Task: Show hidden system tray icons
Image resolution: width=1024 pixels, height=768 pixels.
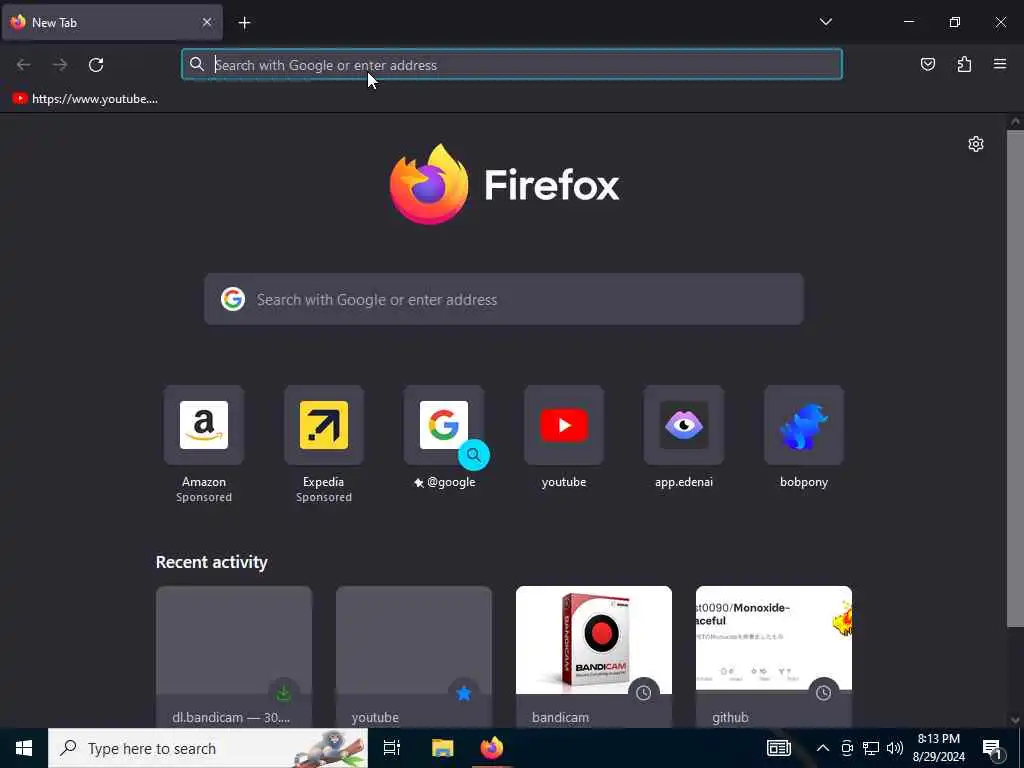Action: click(823, 748)
